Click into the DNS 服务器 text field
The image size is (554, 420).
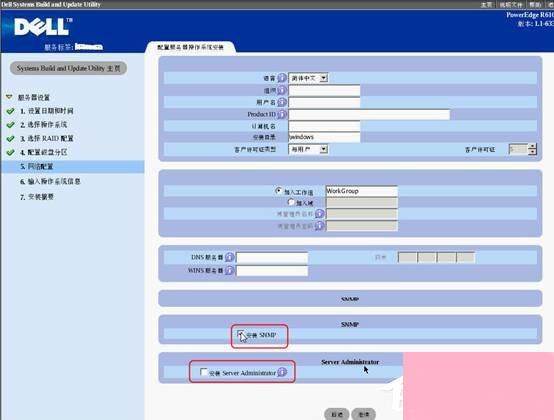tap(272, 257)
